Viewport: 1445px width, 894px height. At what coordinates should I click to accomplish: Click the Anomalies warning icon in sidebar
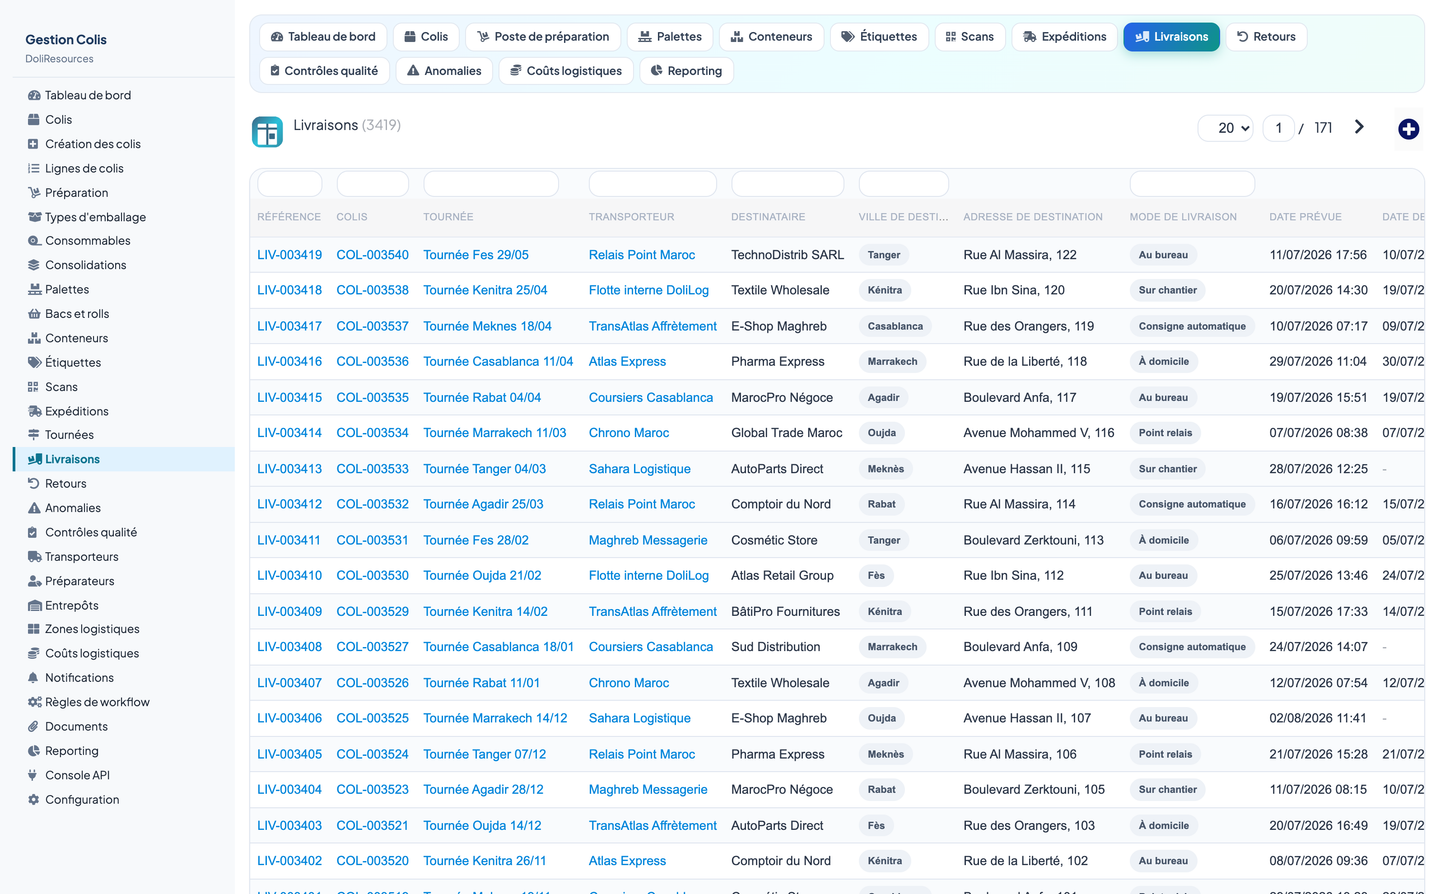[34, 508]
